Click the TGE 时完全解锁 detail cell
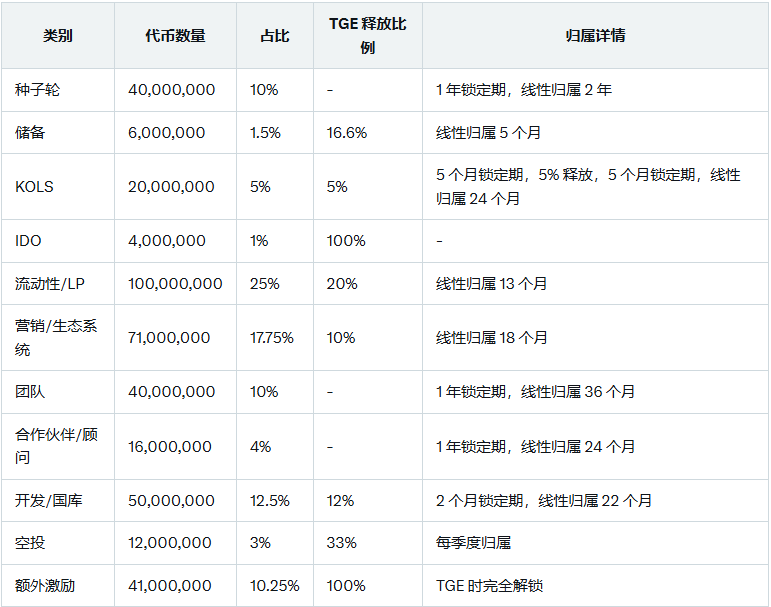Image resolution: width=771 pixels, height=607 pixels. 595,586
